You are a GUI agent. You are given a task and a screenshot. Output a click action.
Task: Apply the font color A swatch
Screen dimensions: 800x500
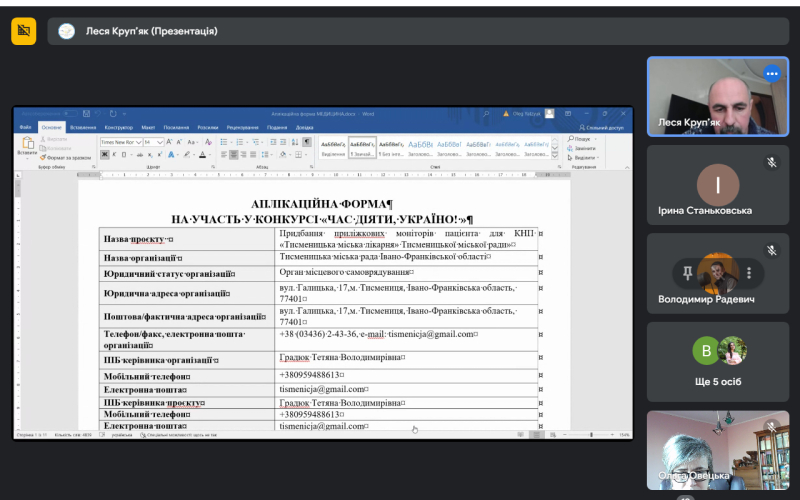pos(203,155)
